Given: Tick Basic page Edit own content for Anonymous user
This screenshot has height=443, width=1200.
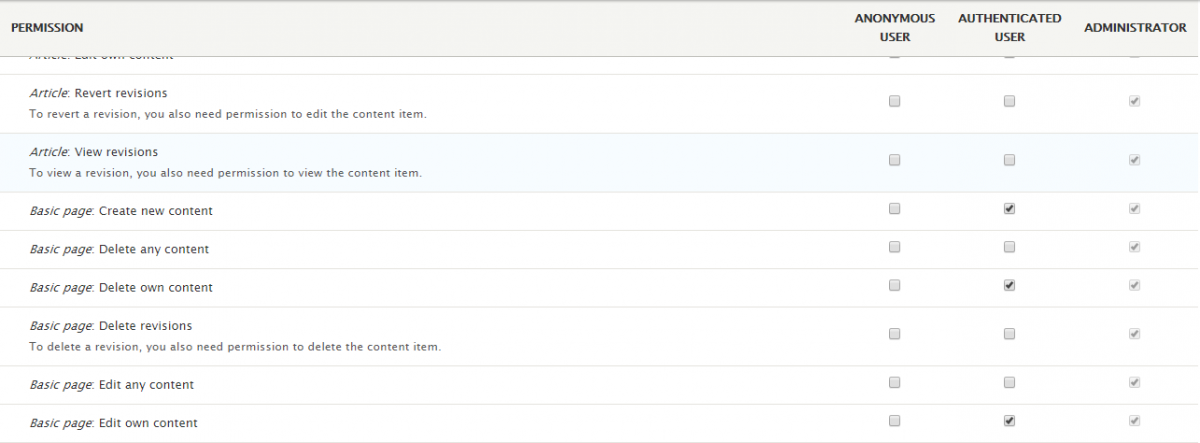Looking at the screenshot, I should [x=895, y=421].
